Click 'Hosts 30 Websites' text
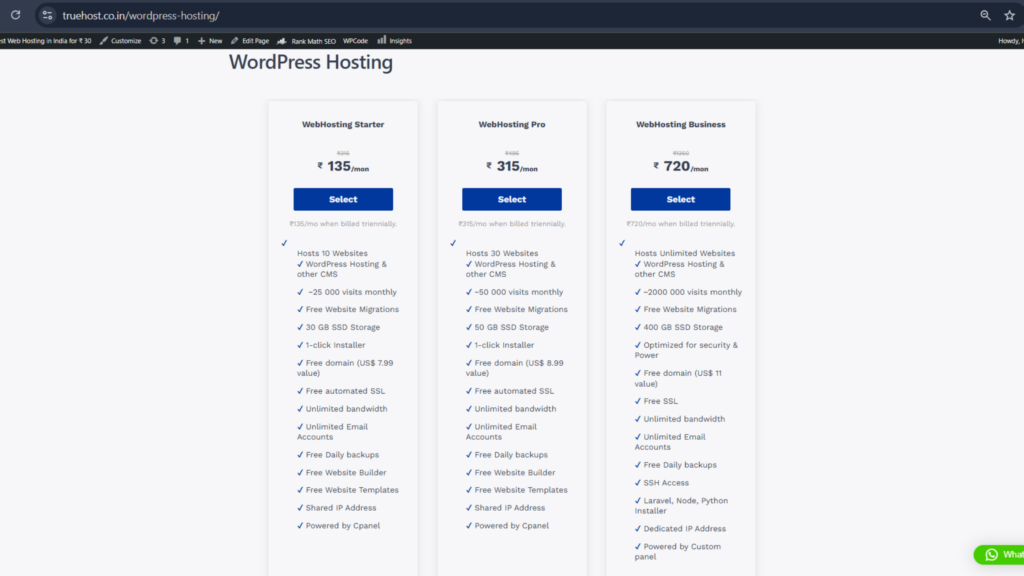 click(502, 253)
